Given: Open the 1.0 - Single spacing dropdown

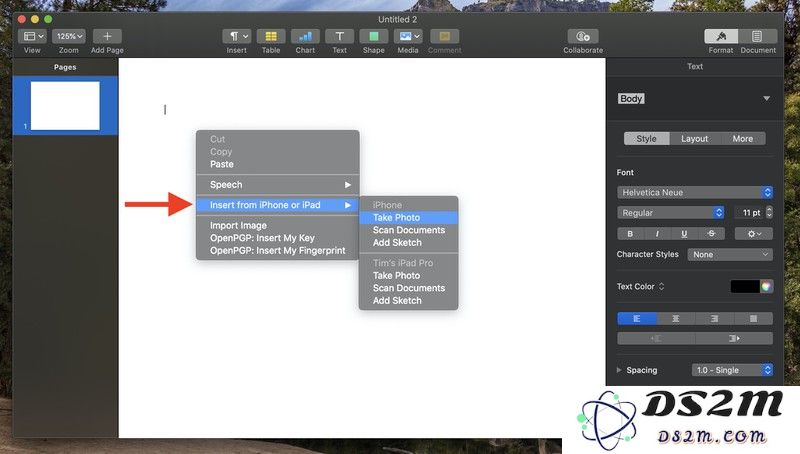Looking at the screenshot, I should pyautogui.click(x=732, y=370).
